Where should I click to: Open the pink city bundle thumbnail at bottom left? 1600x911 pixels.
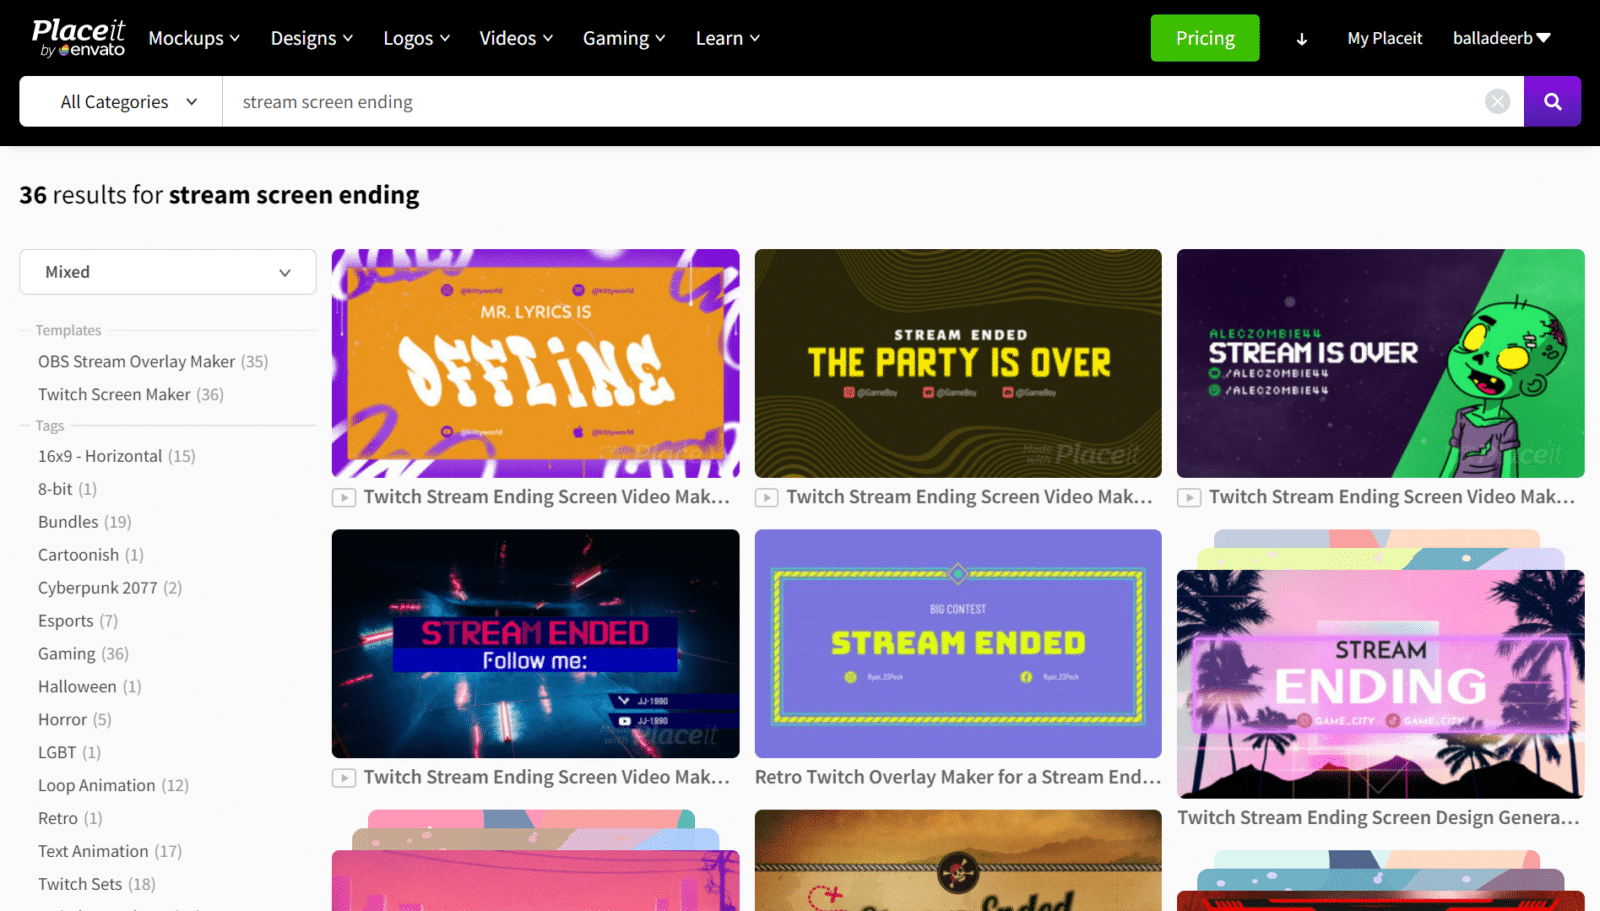coord(535,880)
